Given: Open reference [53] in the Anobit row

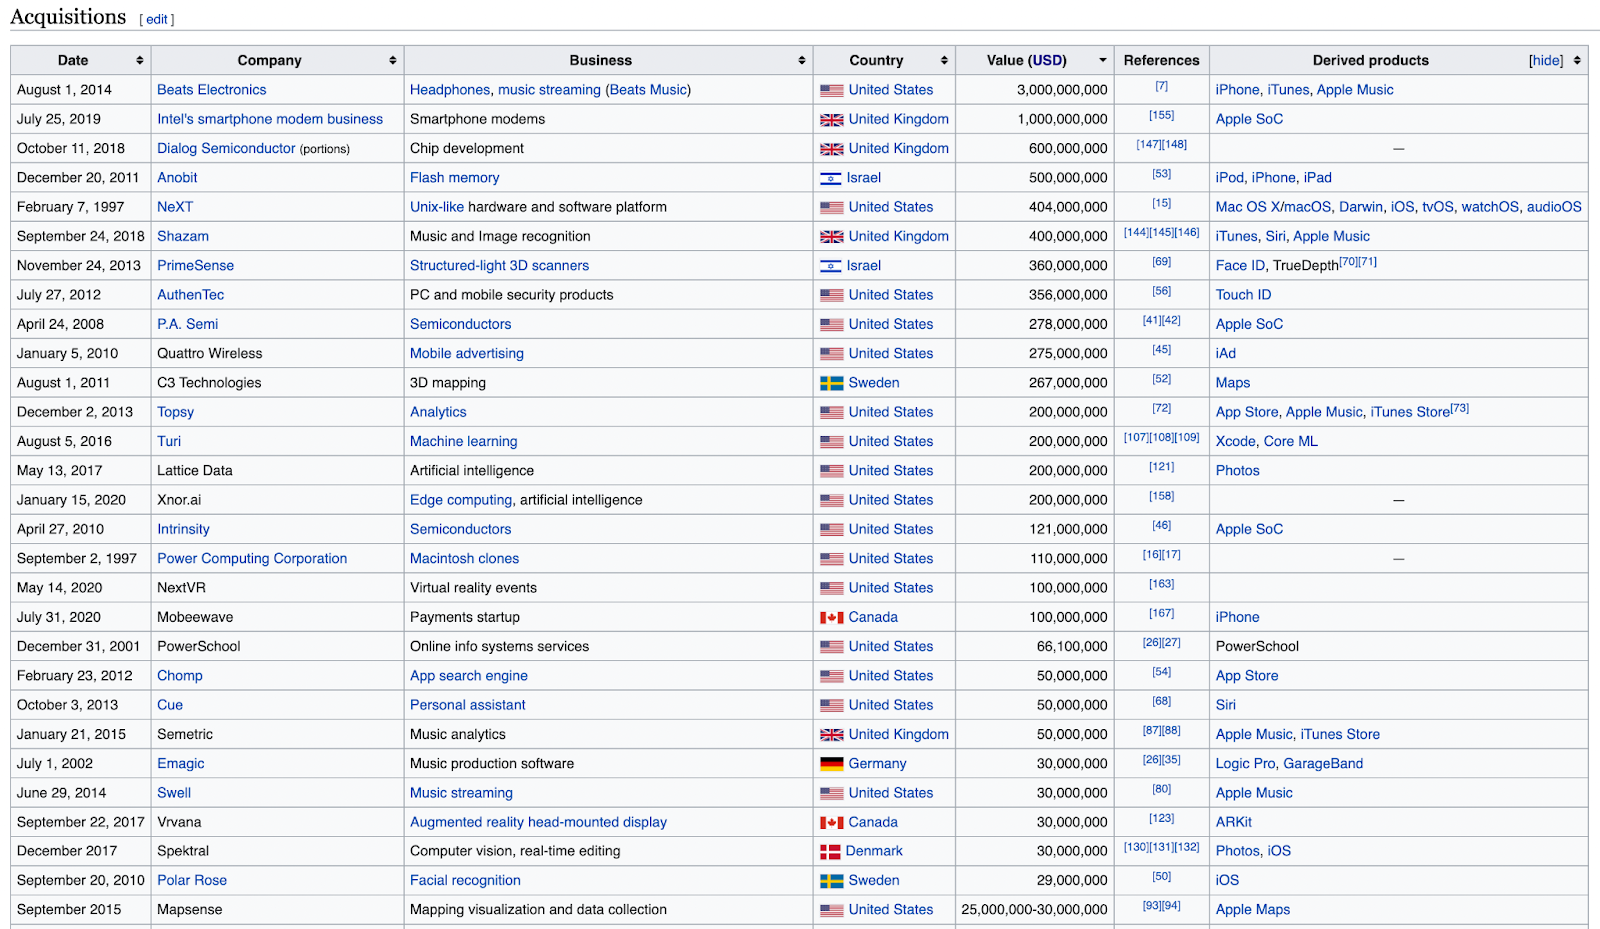Looking at the screenshot, I should (x=1161, y=174).
